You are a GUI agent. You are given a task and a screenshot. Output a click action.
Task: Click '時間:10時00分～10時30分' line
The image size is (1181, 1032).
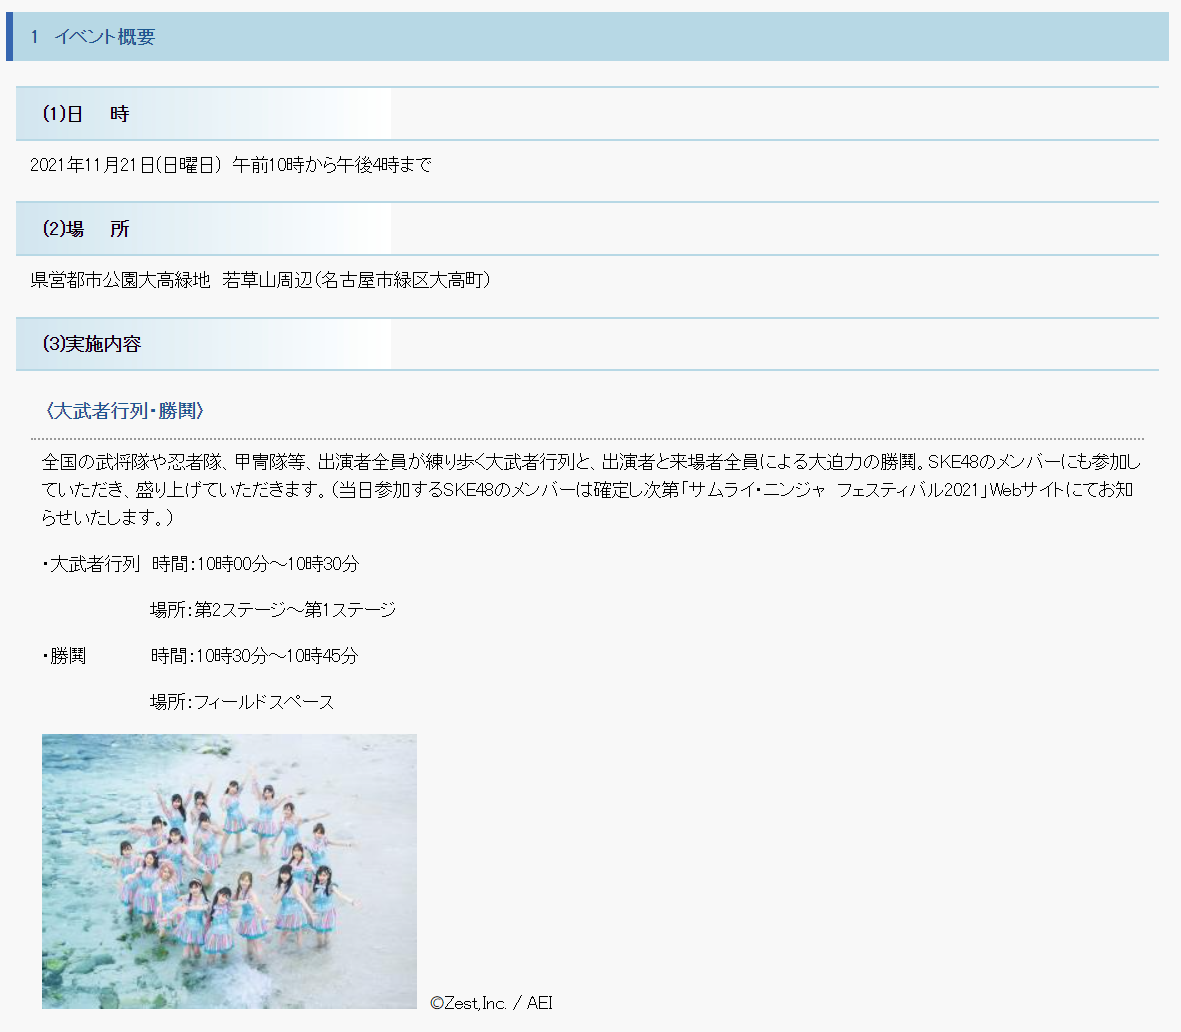coord(255,564)
